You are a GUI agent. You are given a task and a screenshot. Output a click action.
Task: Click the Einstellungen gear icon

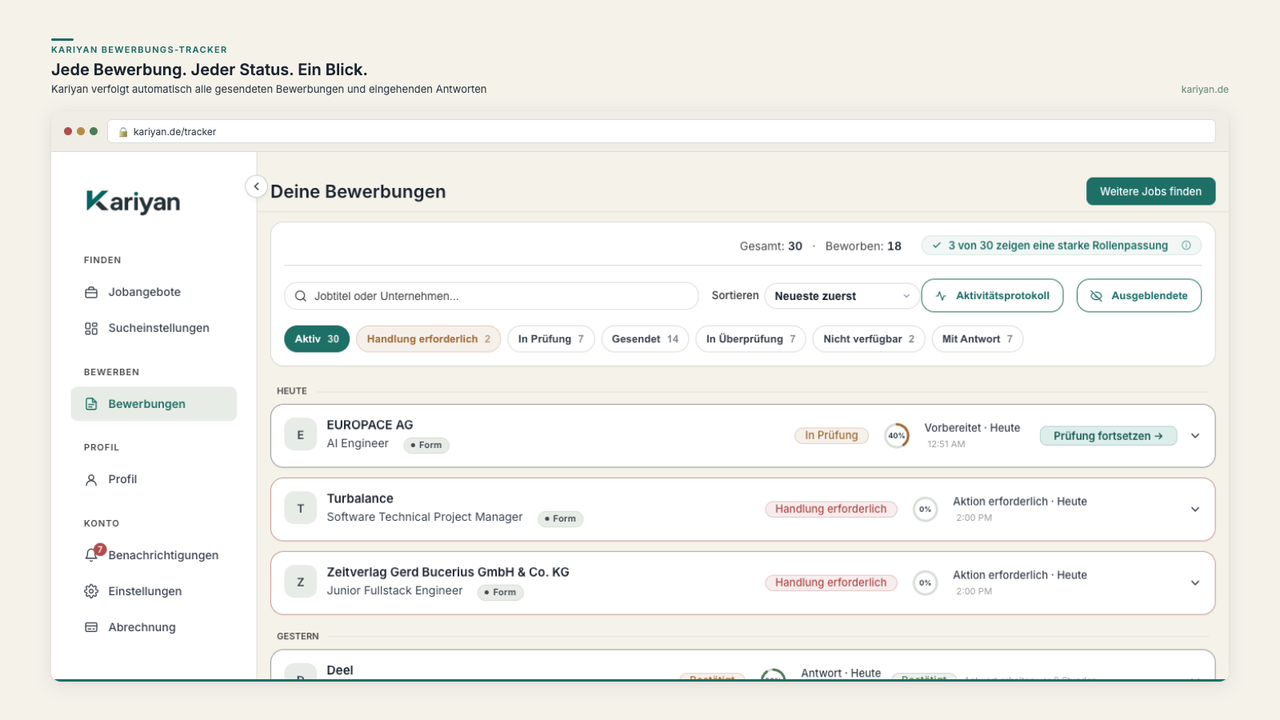pos(91,591)
